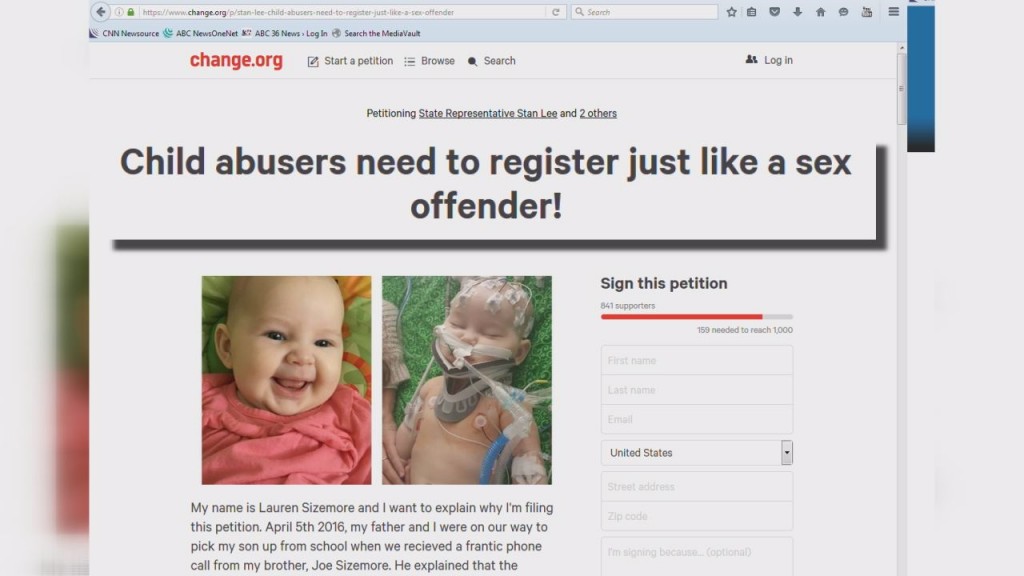Open the Pocket save icon
The width and height of the screenshot is (1024, 576).
775,12
